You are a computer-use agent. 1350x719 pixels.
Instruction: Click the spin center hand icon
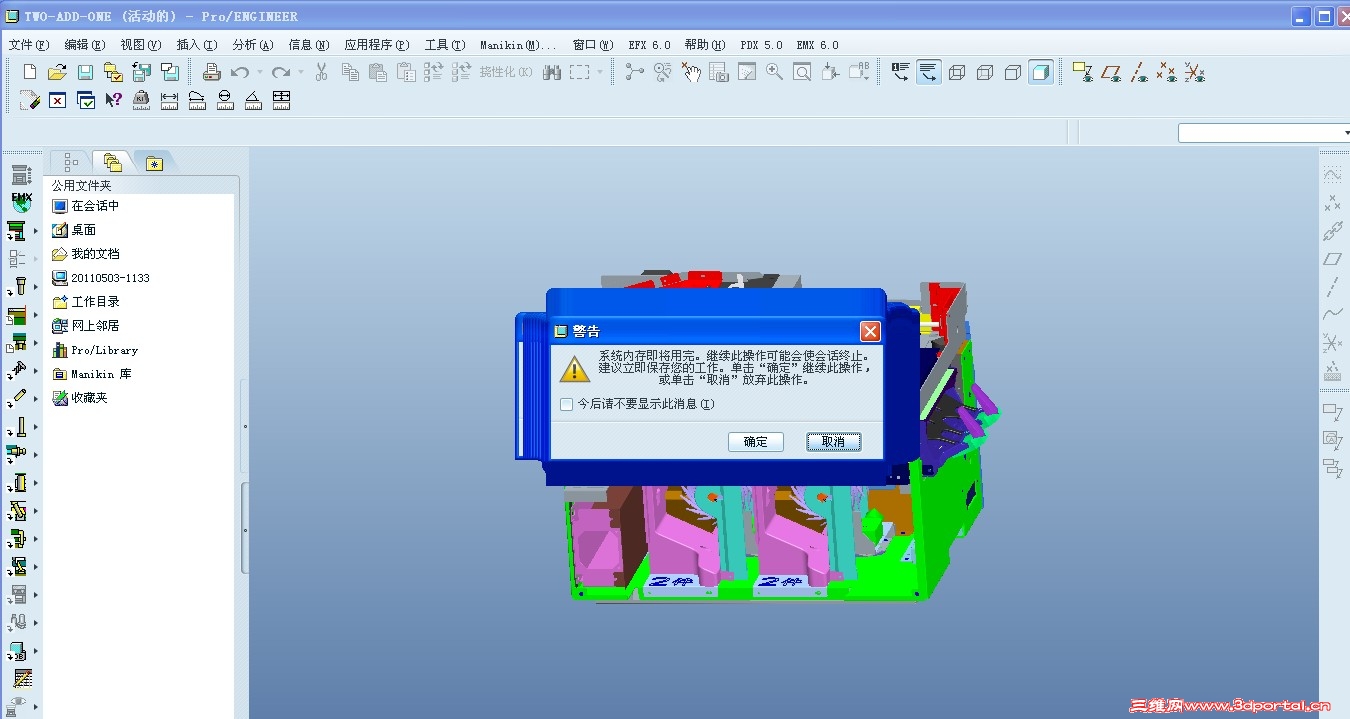691,72
